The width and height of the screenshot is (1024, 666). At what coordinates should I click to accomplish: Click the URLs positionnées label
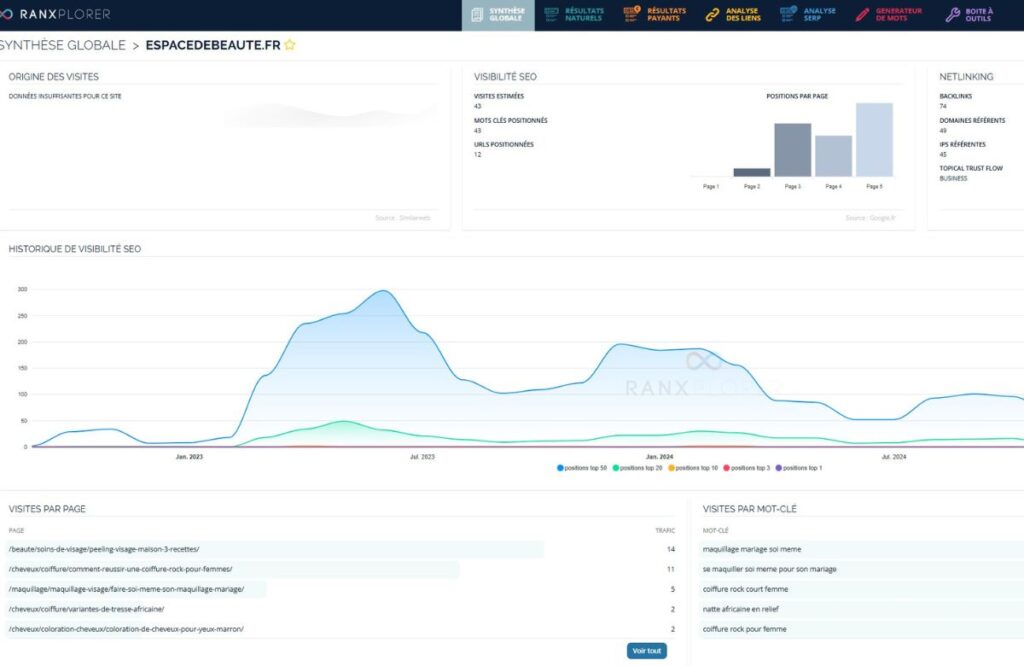point(504,144)
